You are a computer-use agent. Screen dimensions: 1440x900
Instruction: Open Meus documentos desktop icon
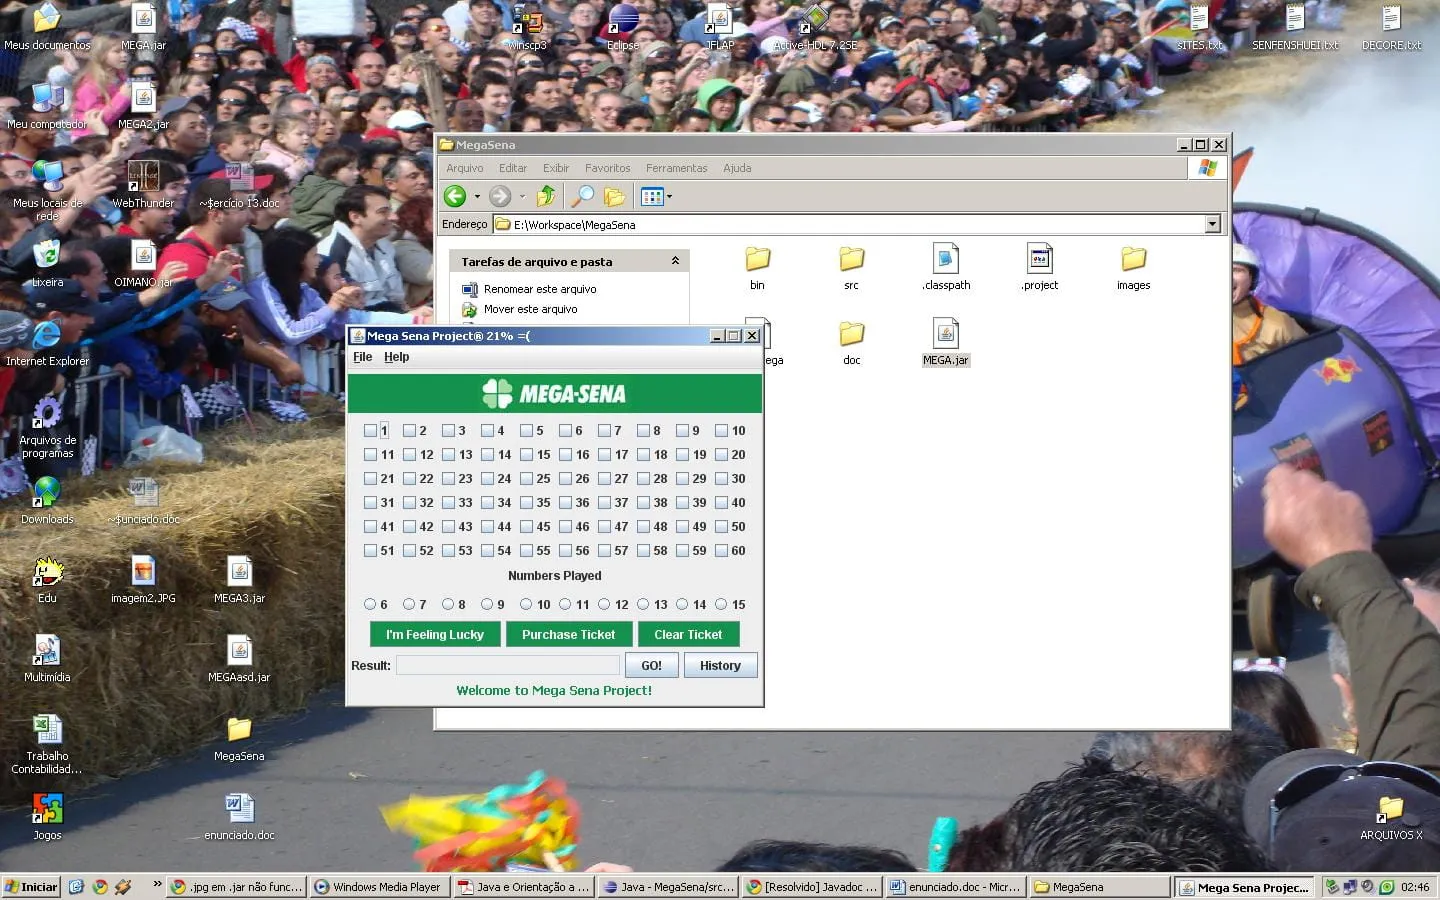click(47, 28)
